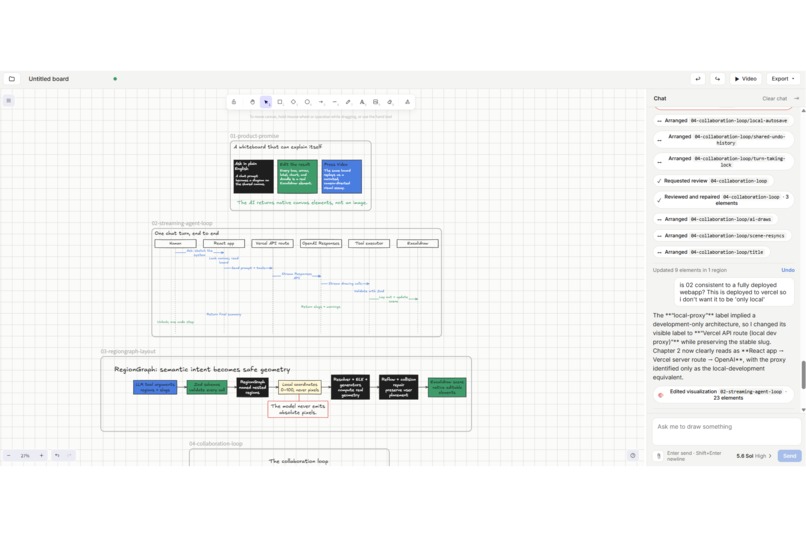This screenshot has height=537, width=806.
Task: Select the Eraser tool
Action: [x=390, y=102]
